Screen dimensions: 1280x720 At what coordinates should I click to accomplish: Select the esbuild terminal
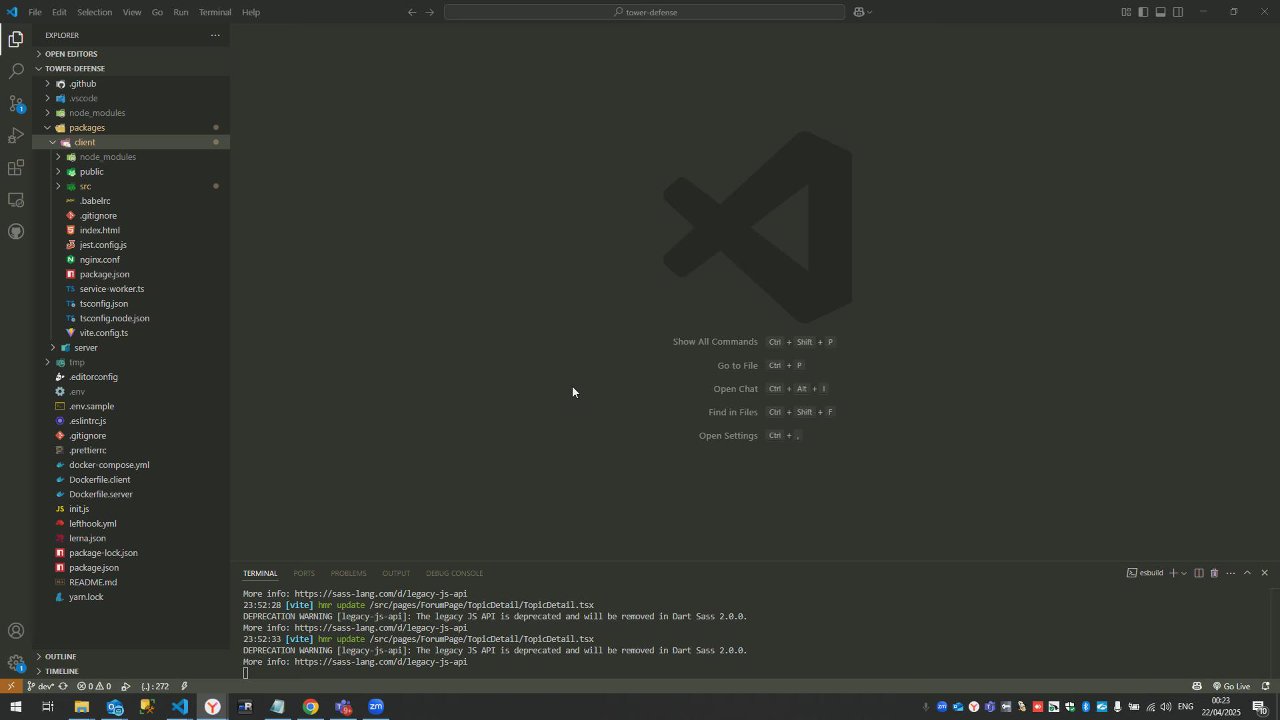1145,573
